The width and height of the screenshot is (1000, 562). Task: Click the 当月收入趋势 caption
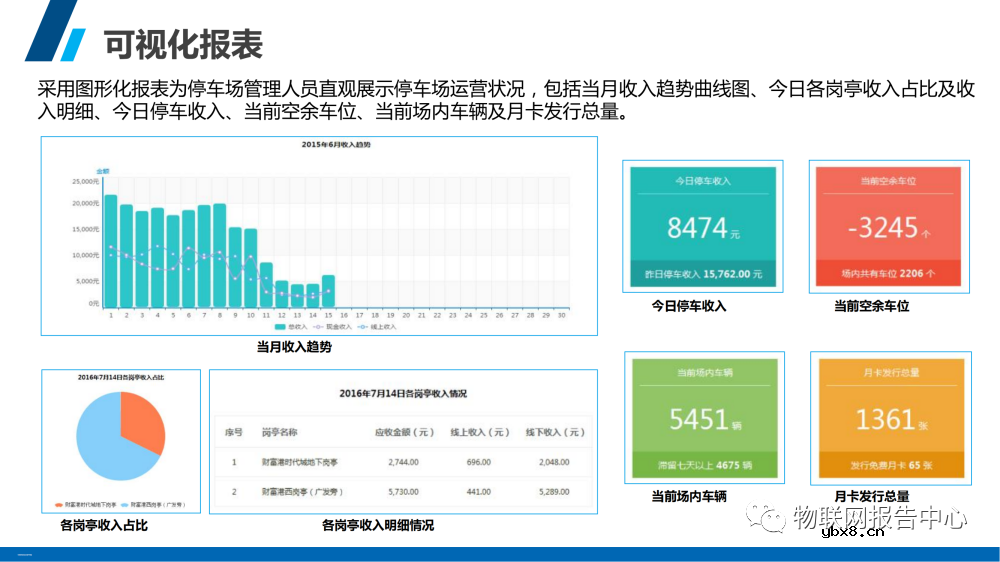[294, 347]
